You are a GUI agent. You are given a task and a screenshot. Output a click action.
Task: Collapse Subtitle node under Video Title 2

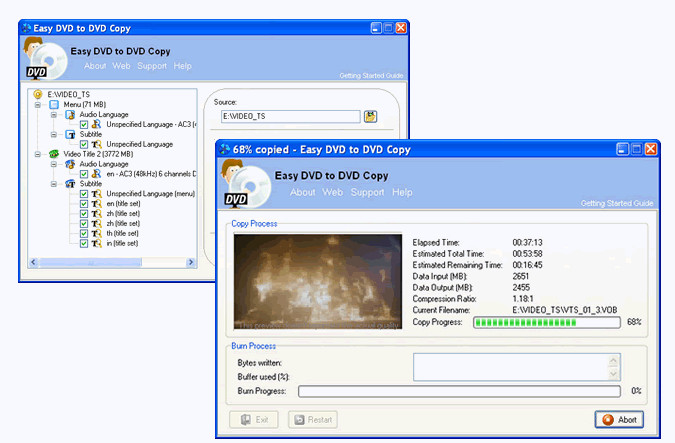(54, 184)
